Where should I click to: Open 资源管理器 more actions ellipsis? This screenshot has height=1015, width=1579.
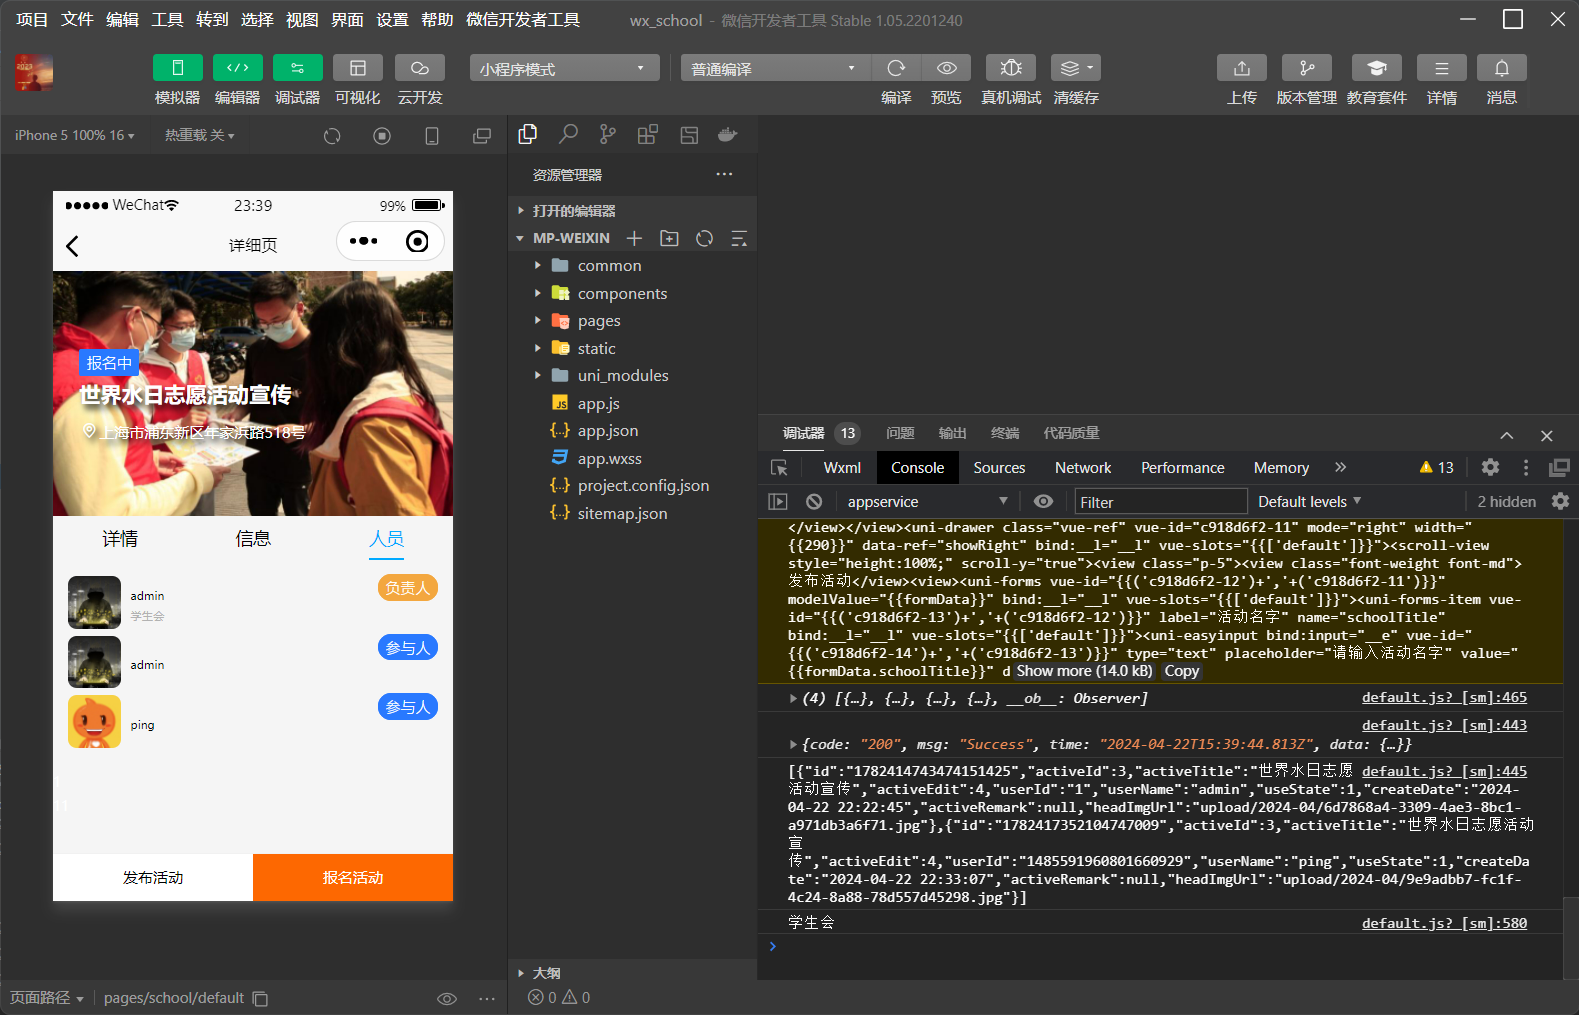tap(724, 174)
